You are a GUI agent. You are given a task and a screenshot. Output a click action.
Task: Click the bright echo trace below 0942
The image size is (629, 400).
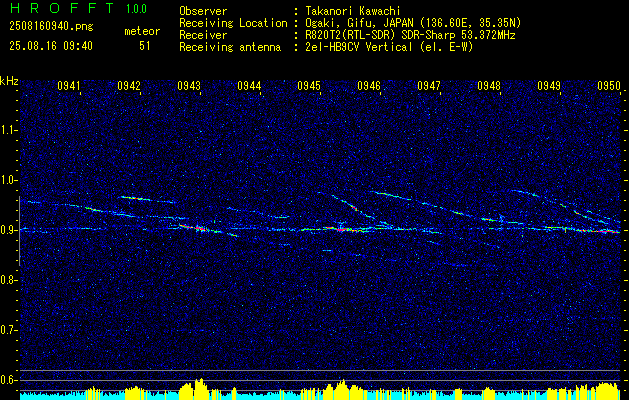pos(136,198)
